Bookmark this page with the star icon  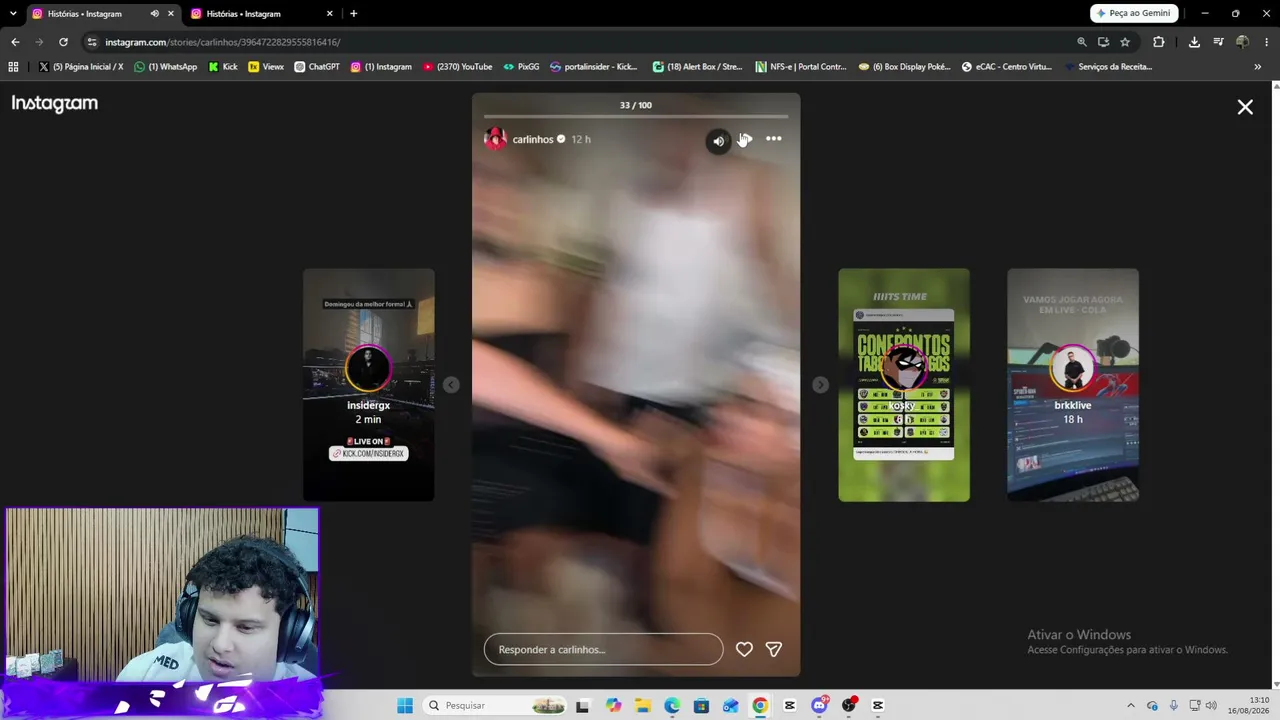(x=1125, y=42)
